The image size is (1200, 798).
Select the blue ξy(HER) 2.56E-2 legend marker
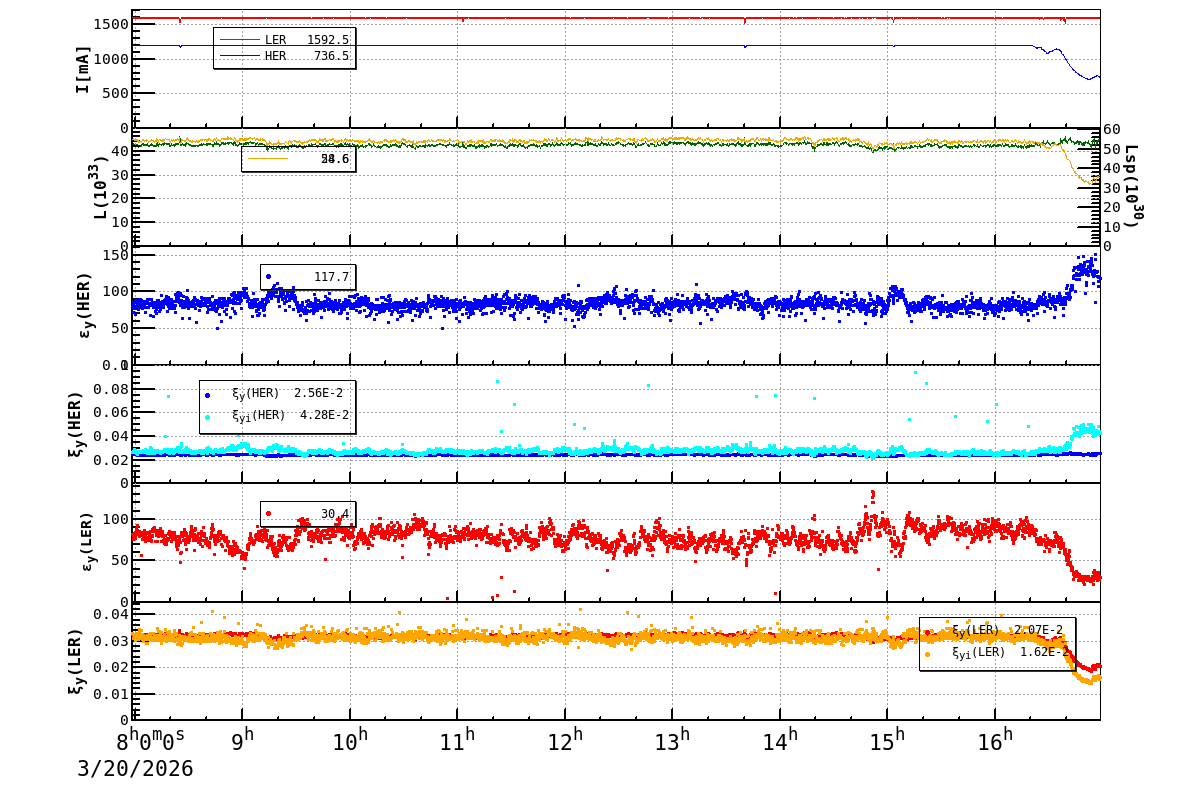coord(207,394)
